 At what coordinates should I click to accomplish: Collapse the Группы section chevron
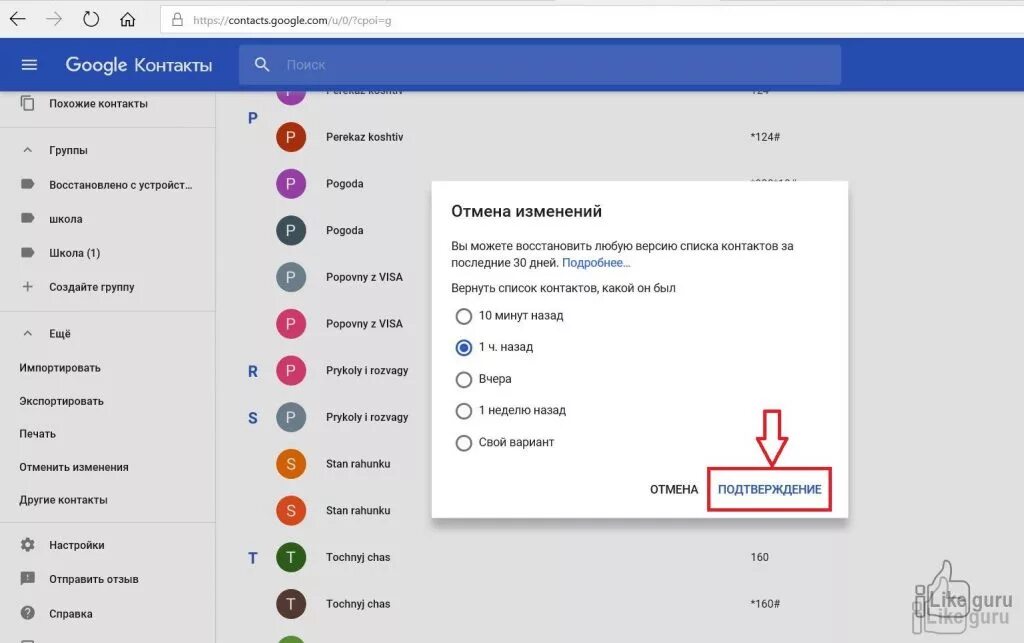27,150
